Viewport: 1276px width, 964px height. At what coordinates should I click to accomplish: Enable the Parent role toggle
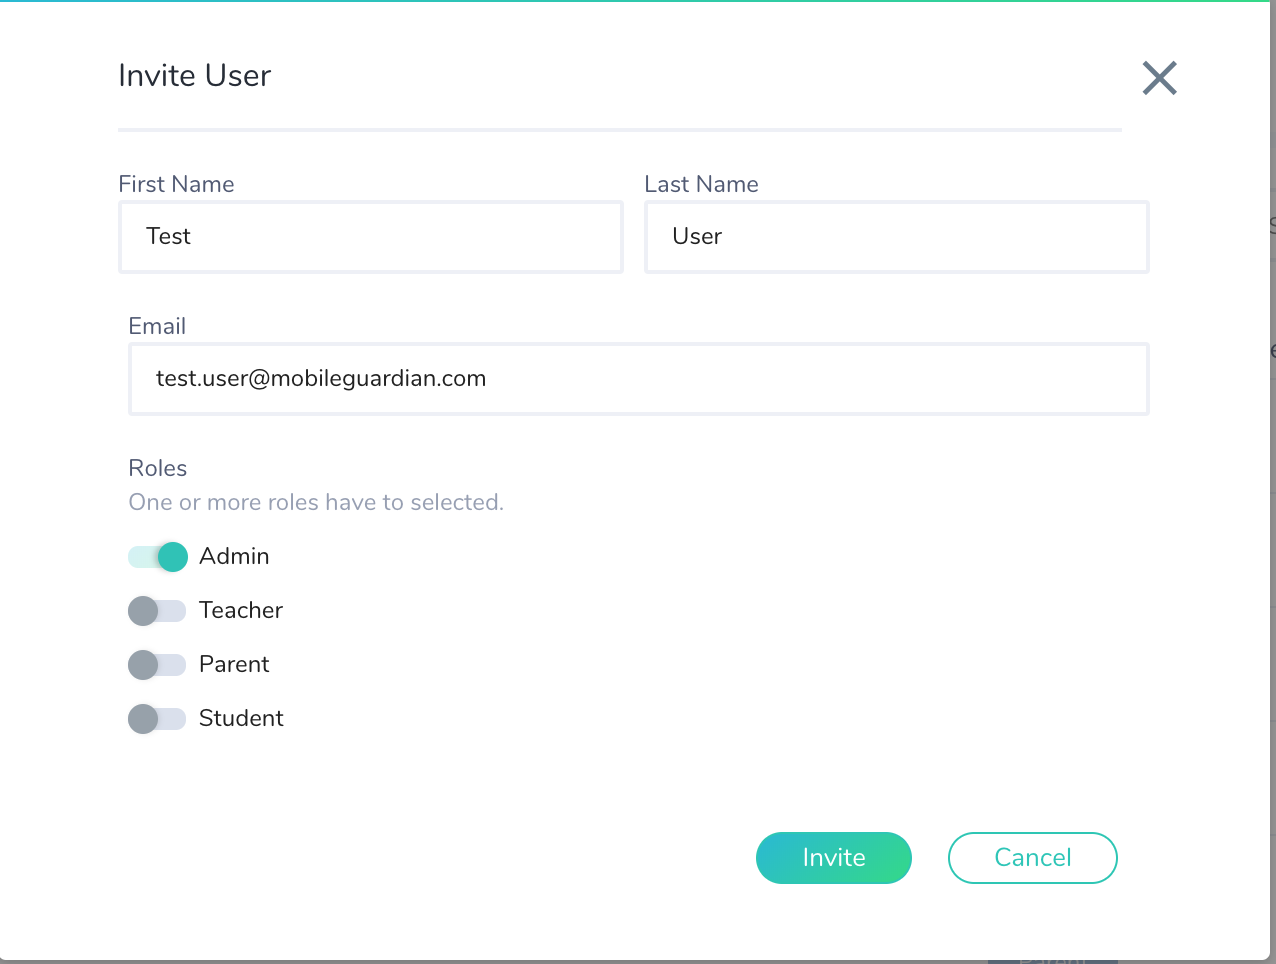point(158,665)
